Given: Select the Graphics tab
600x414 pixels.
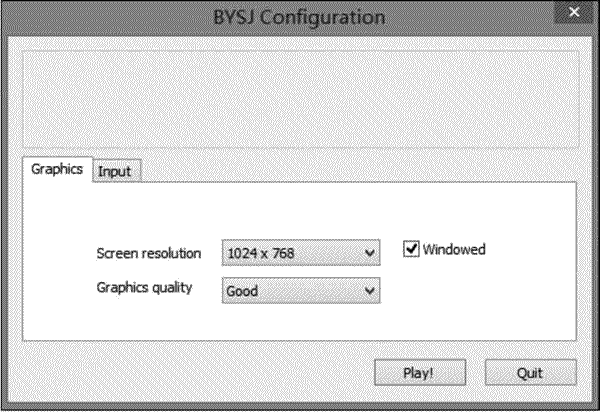Looking at the screenshot, I should pyautogui.click(x=56, y=168).
